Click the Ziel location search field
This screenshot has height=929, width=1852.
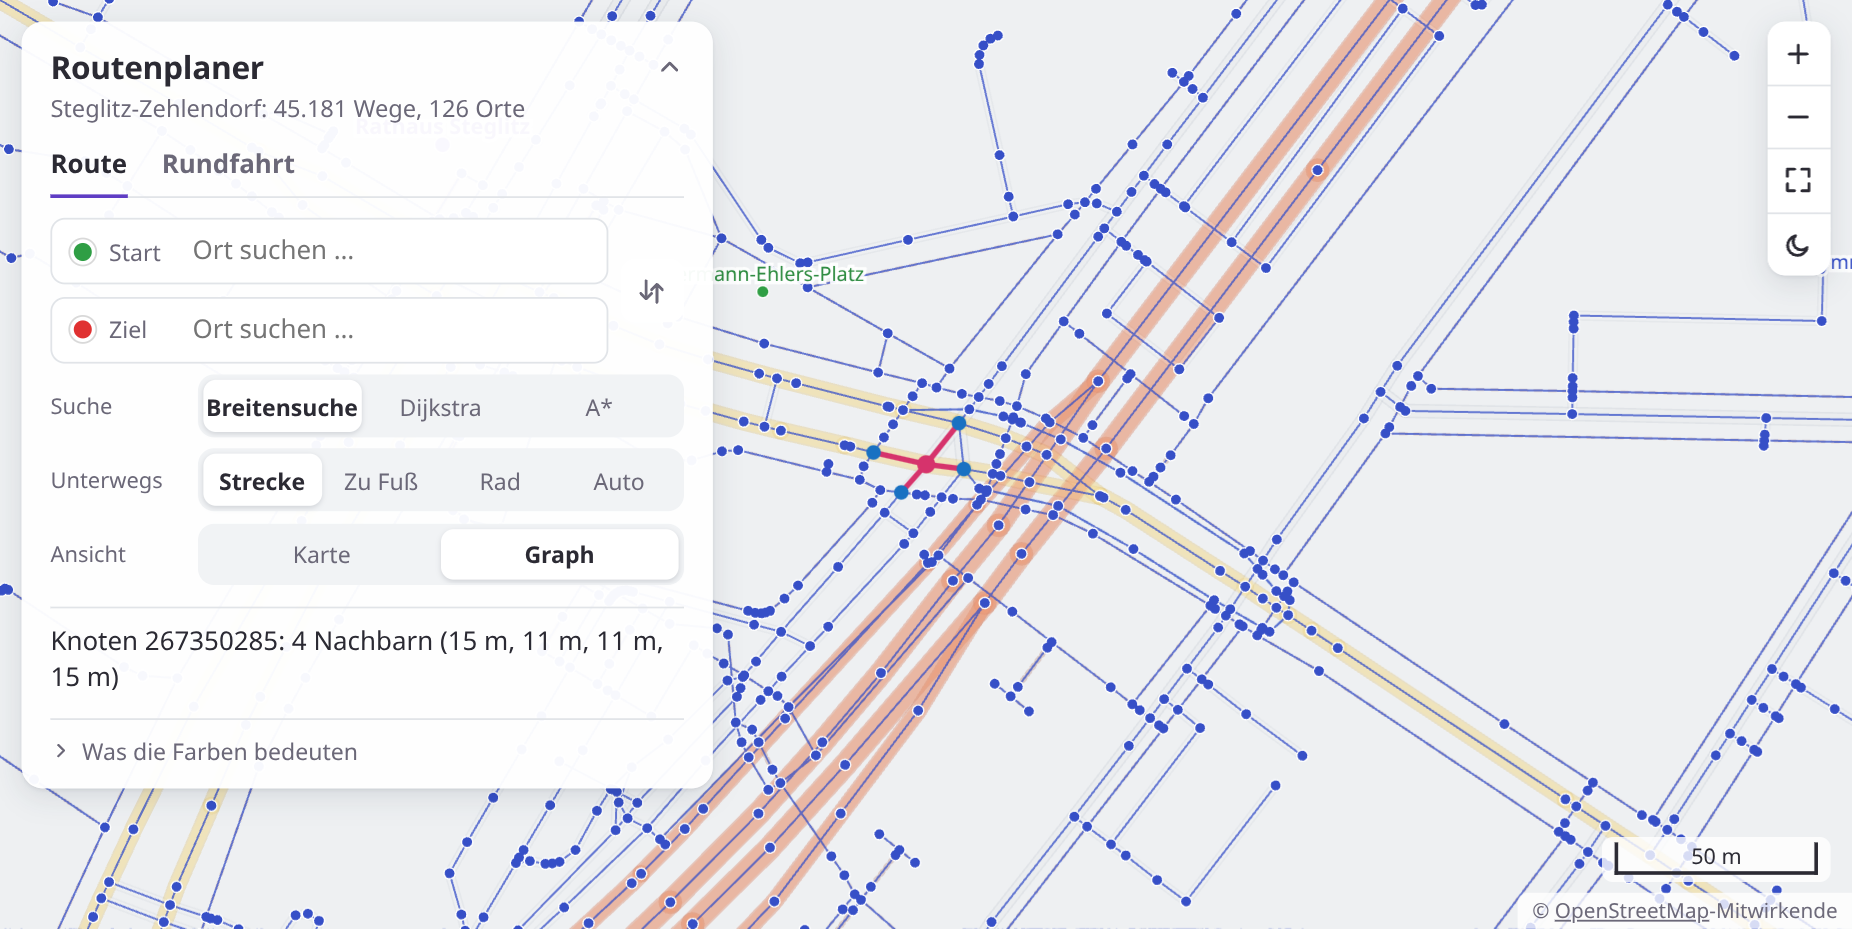[330, 330]
